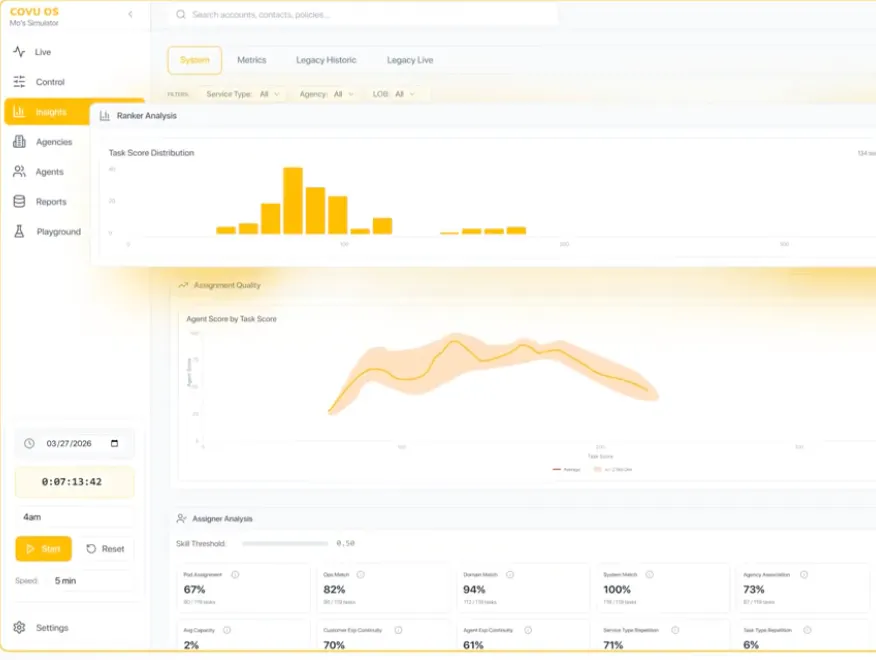
Task: Show info for Domain Match
Action: point(510,574)
